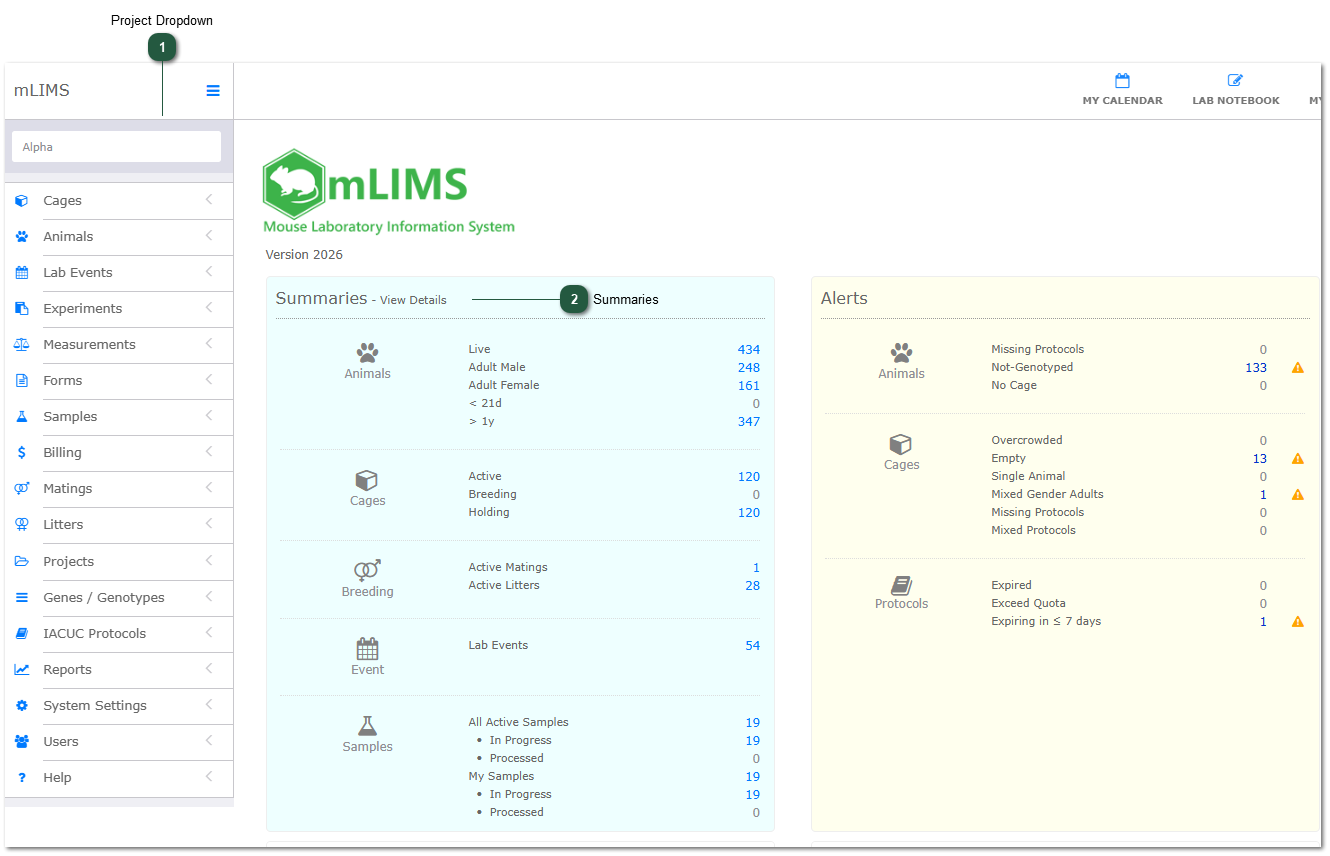Screen dimensions: 1330x856
Task: Click the View Details link in Summaries
Action: (x=413, y=300)
